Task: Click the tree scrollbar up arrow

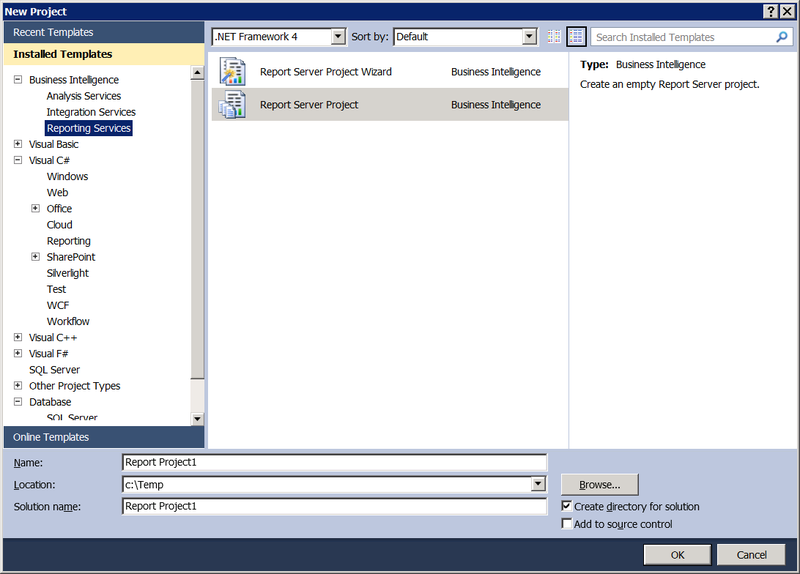Action: click(x=197, y=73)
